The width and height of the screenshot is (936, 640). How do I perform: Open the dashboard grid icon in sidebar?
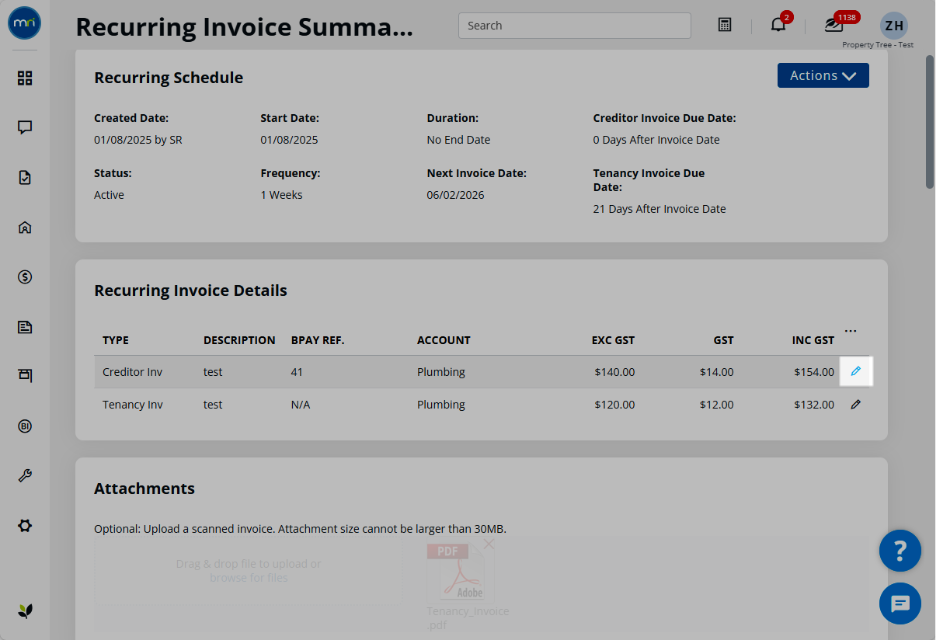(x=24, y=78)
